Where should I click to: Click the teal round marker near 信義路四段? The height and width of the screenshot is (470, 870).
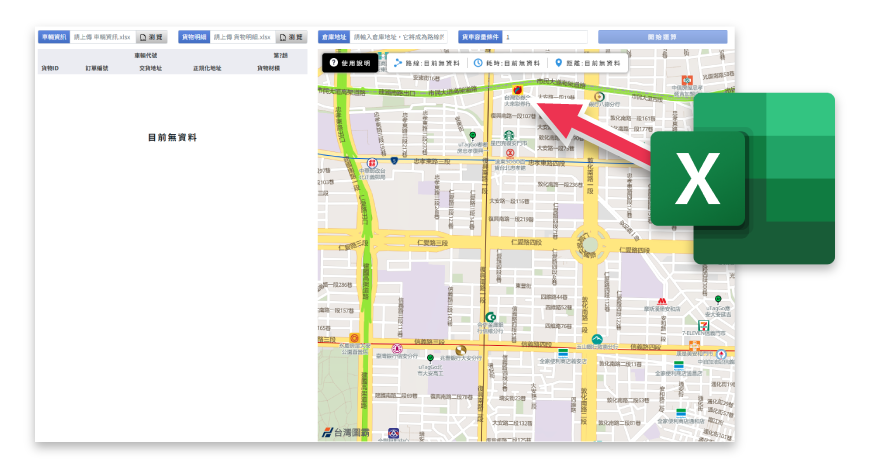click(x=597, y=339)
